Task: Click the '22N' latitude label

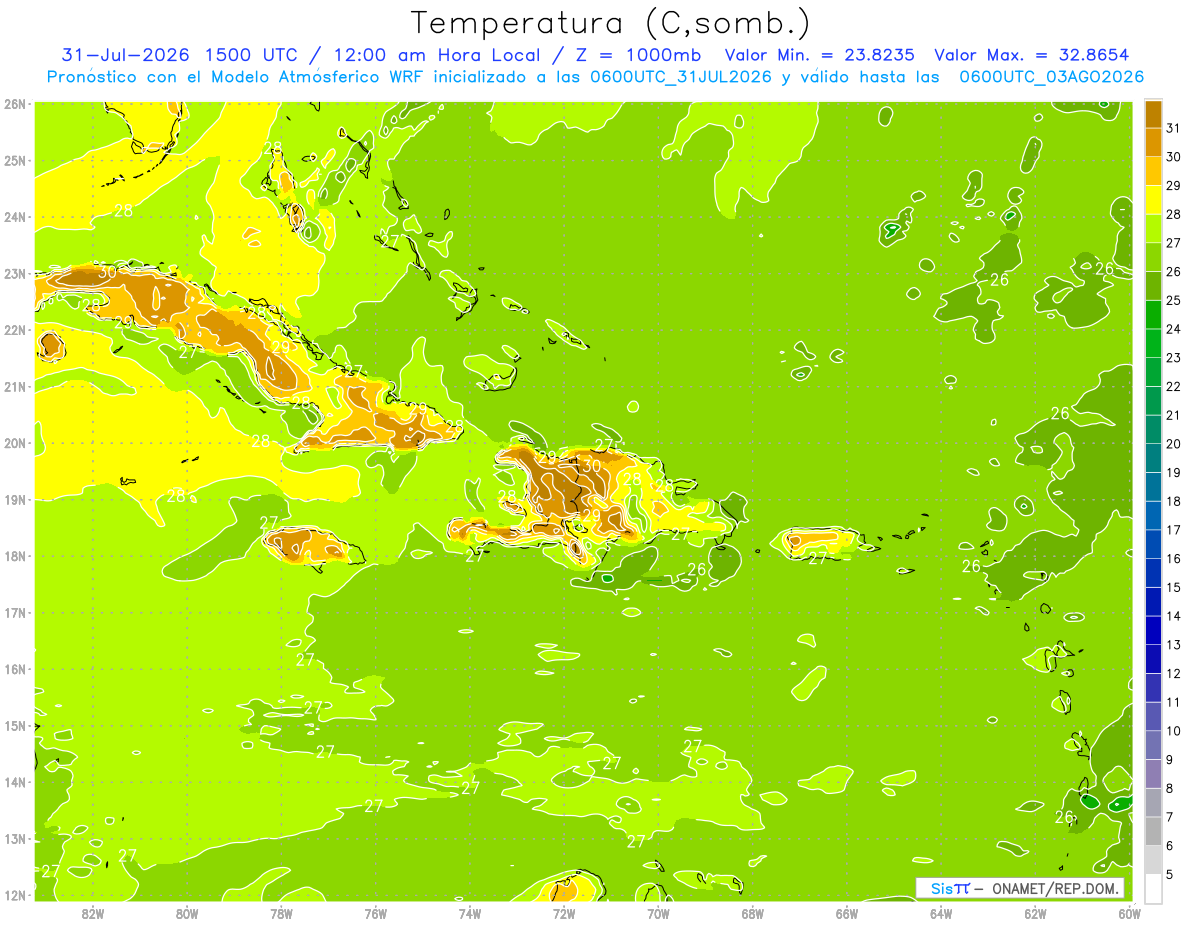Action: tap(14, 330)
